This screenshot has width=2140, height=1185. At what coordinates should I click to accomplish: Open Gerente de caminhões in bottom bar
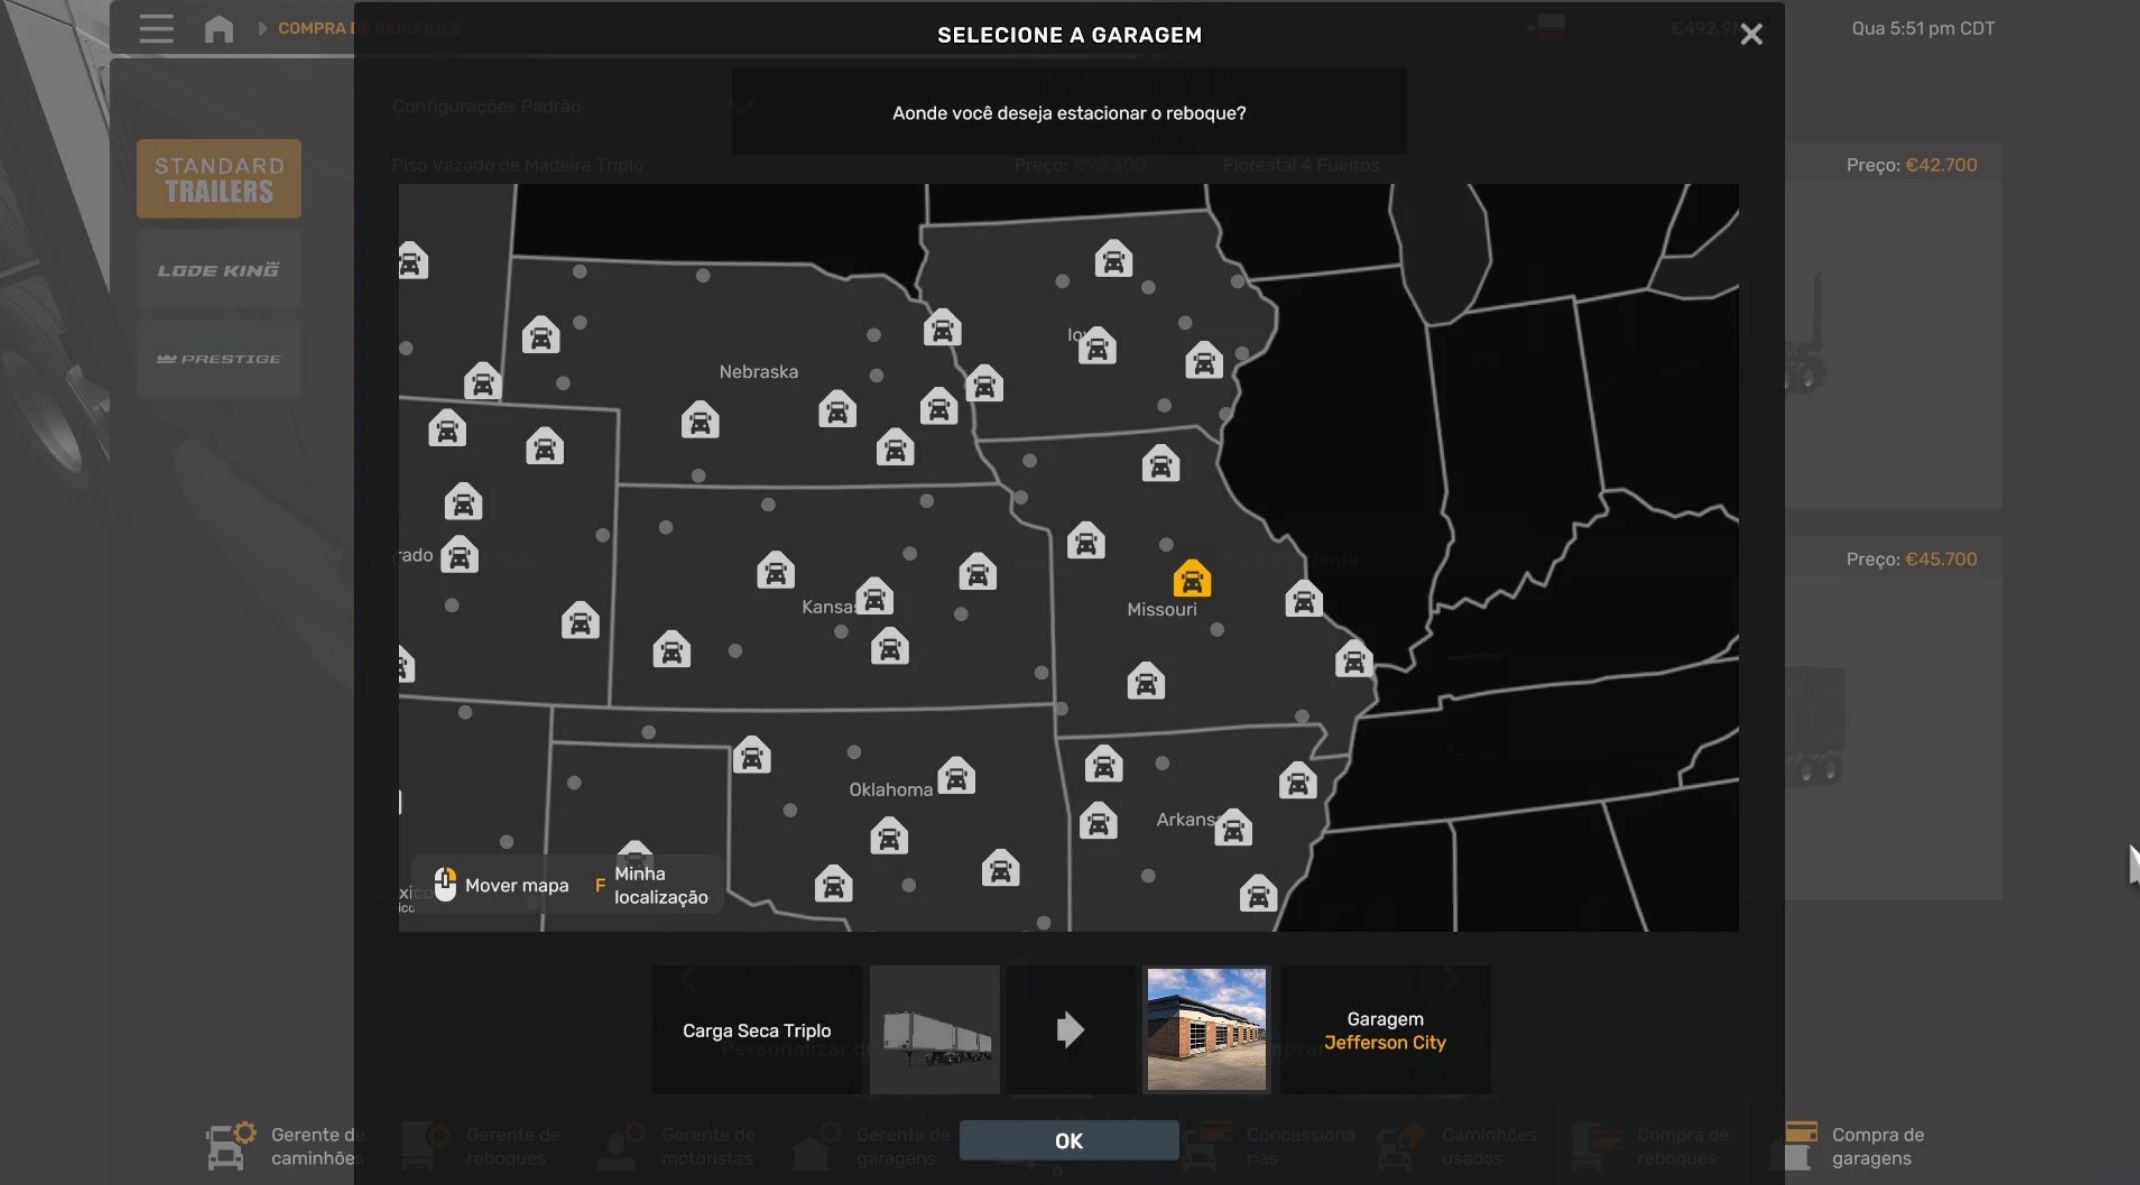[x=286, y=1146]
